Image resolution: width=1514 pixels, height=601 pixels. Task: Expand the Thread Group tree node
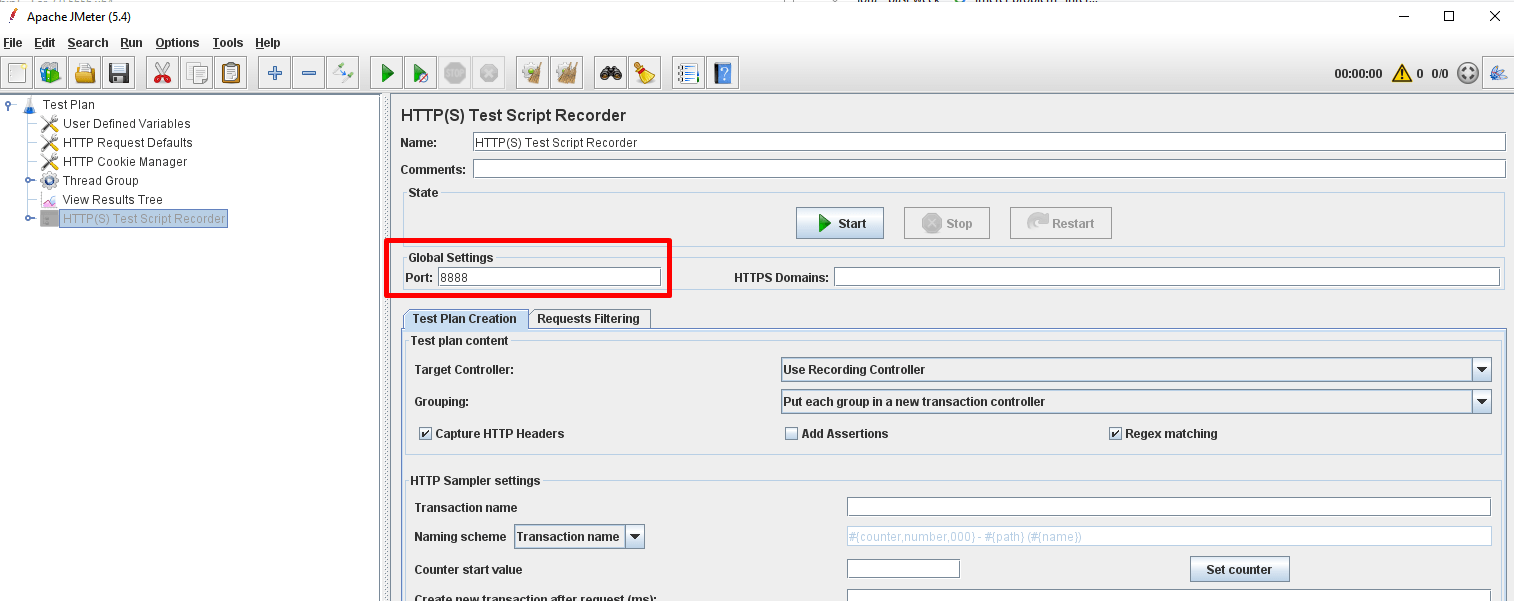tap(30, 180)
